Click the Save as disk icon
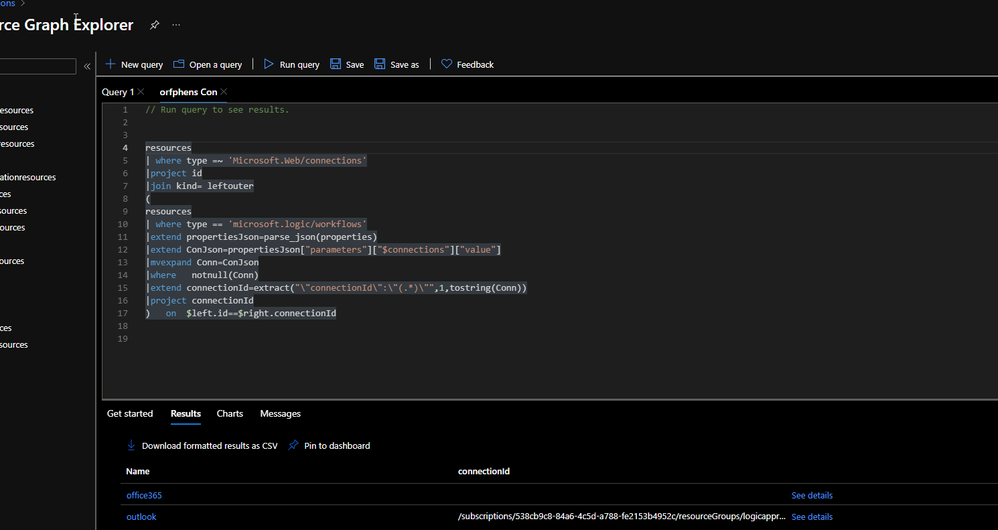 (379, 64)
